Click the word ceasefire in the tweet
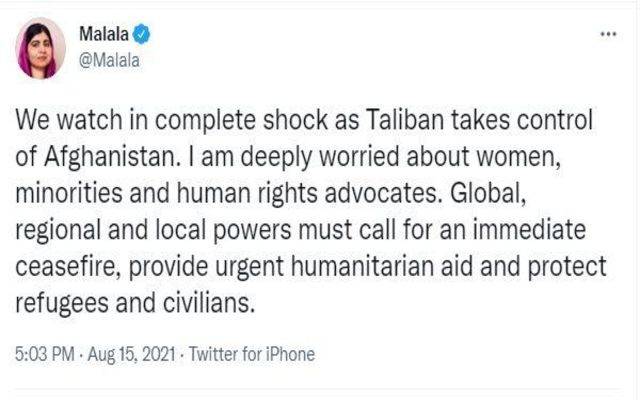This screenshot has height=400, width=640. [x=68, y=267]
